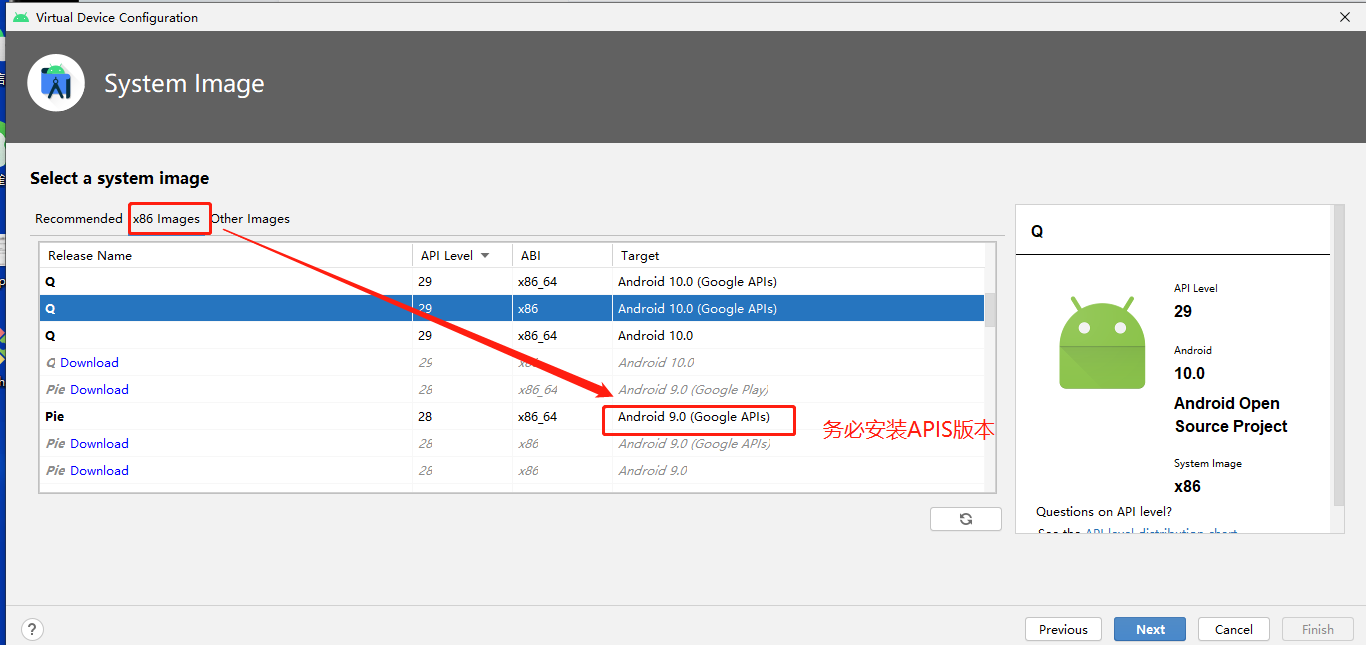Click the '10.0' Android version in details

[x=1189, y=373]
